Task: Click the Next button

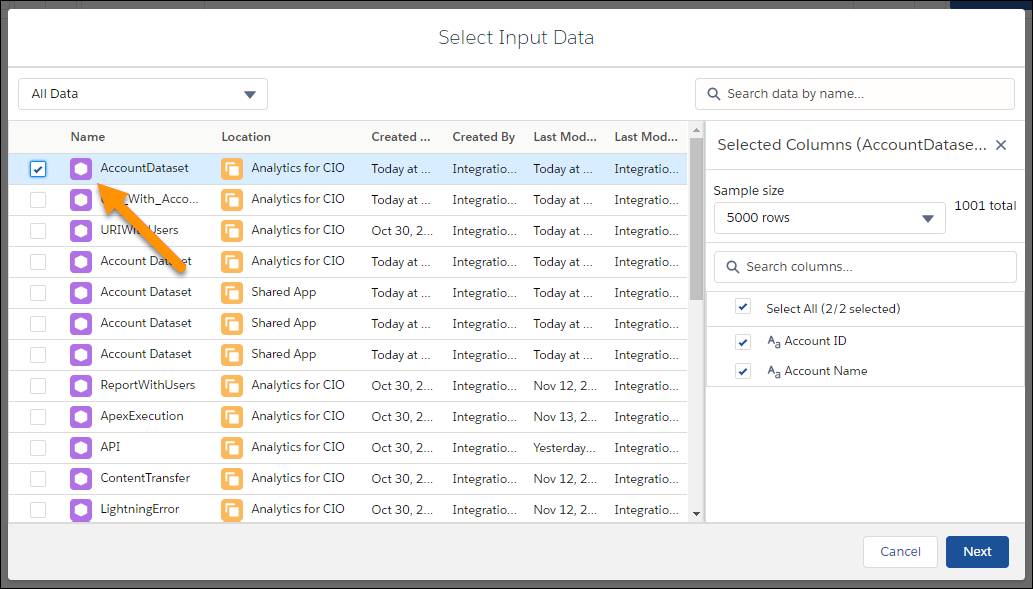Action: tap(977, 551)
